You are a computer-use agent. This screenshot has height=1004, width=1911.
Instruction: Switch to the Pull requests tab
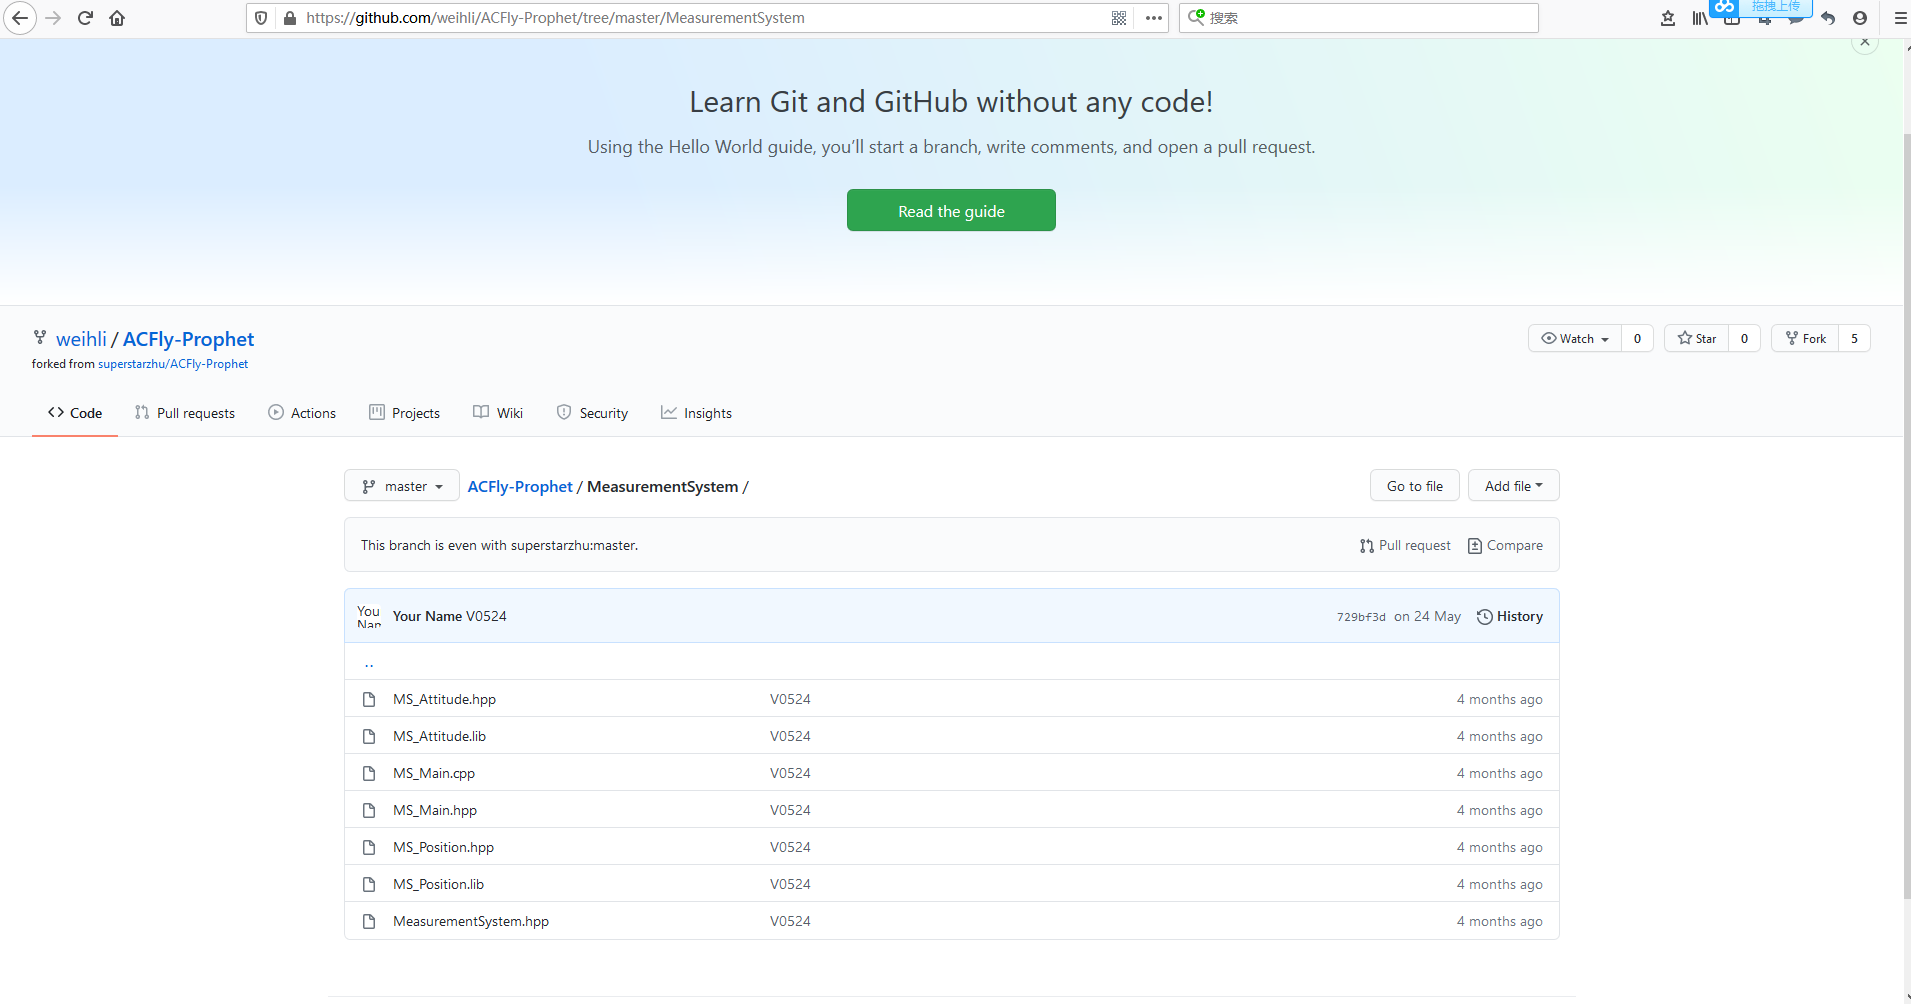pos(185,413)
